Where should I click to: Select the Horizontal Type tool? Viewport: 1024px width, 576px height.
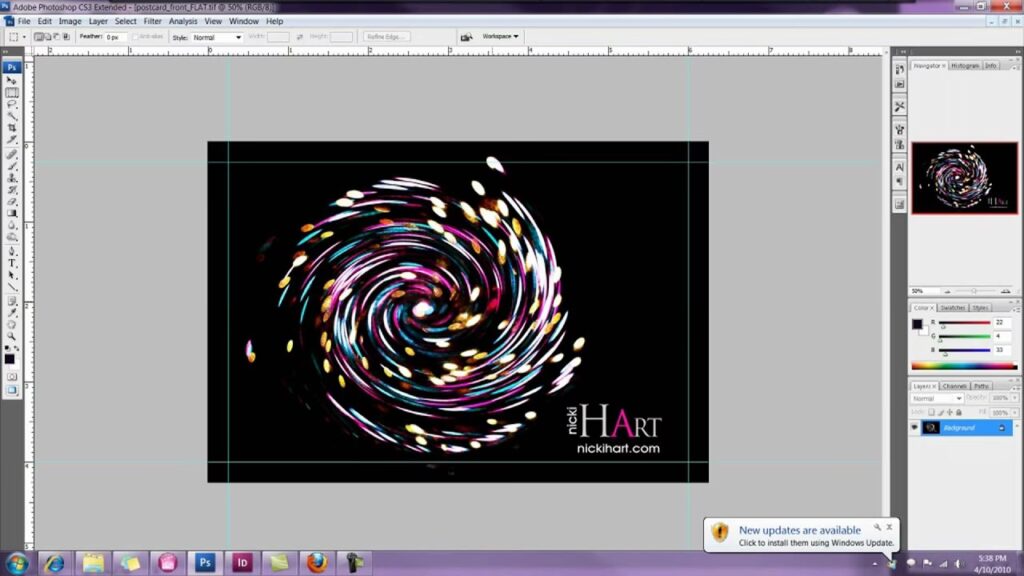tap(12, 263)
